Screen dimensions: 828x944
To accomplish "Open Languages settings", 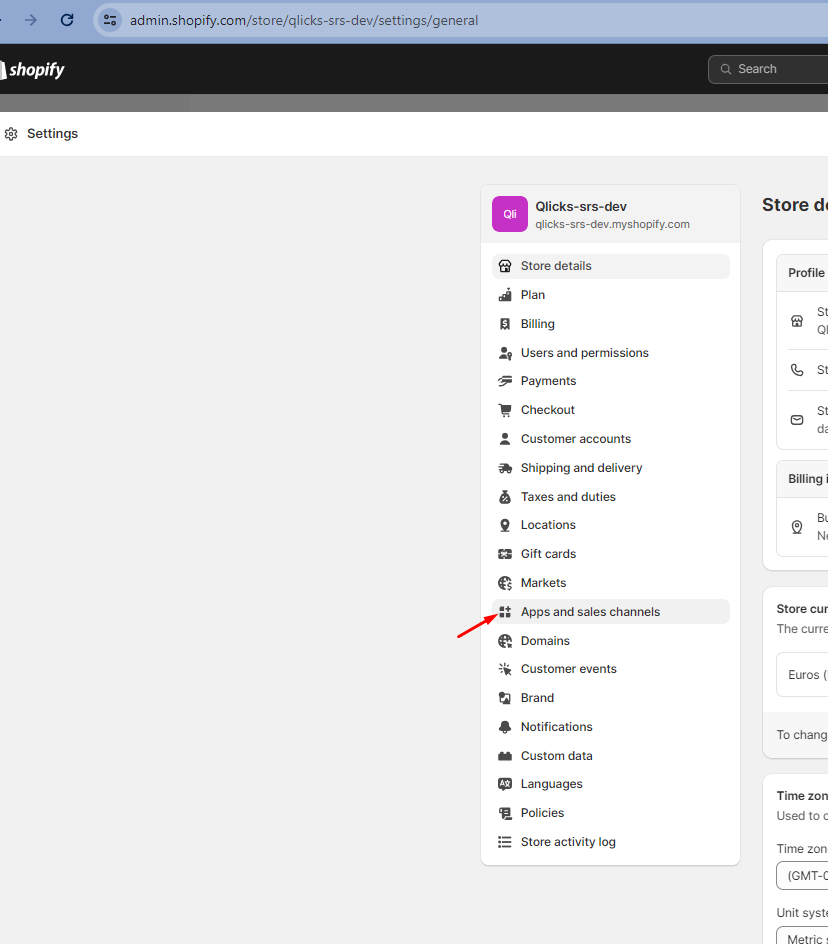I will pyautogui.click(x=611, y=784).
